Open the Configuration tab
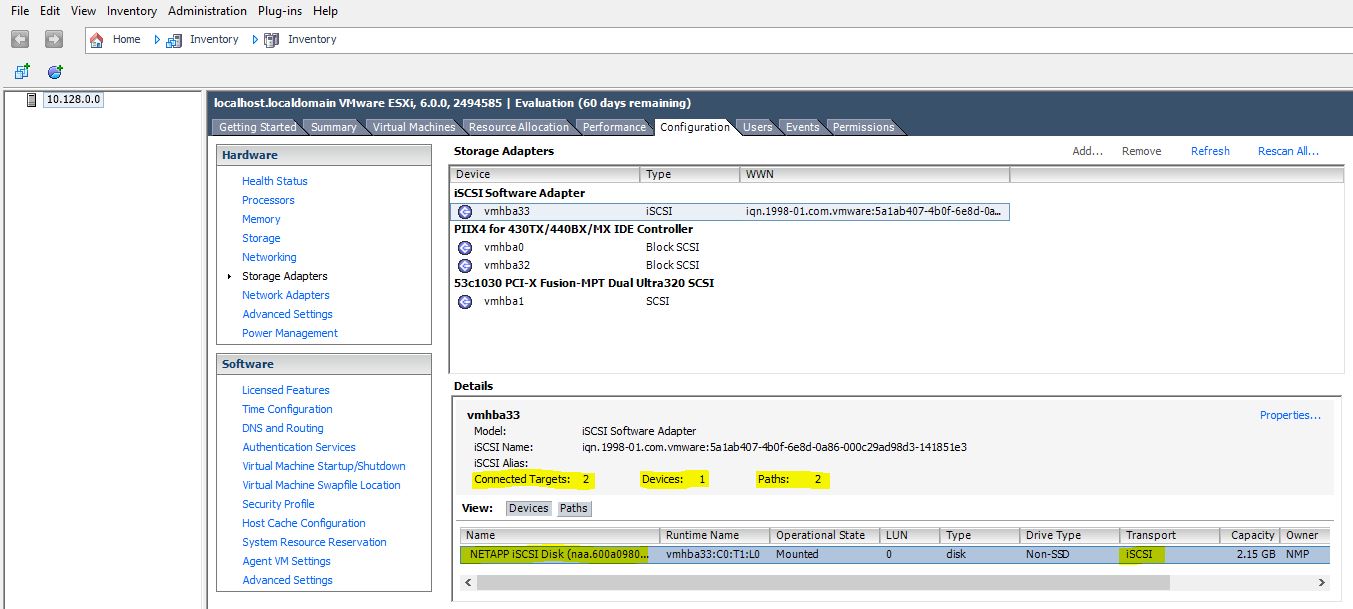Screen dimensions: 1353x609 coord(695,127)
